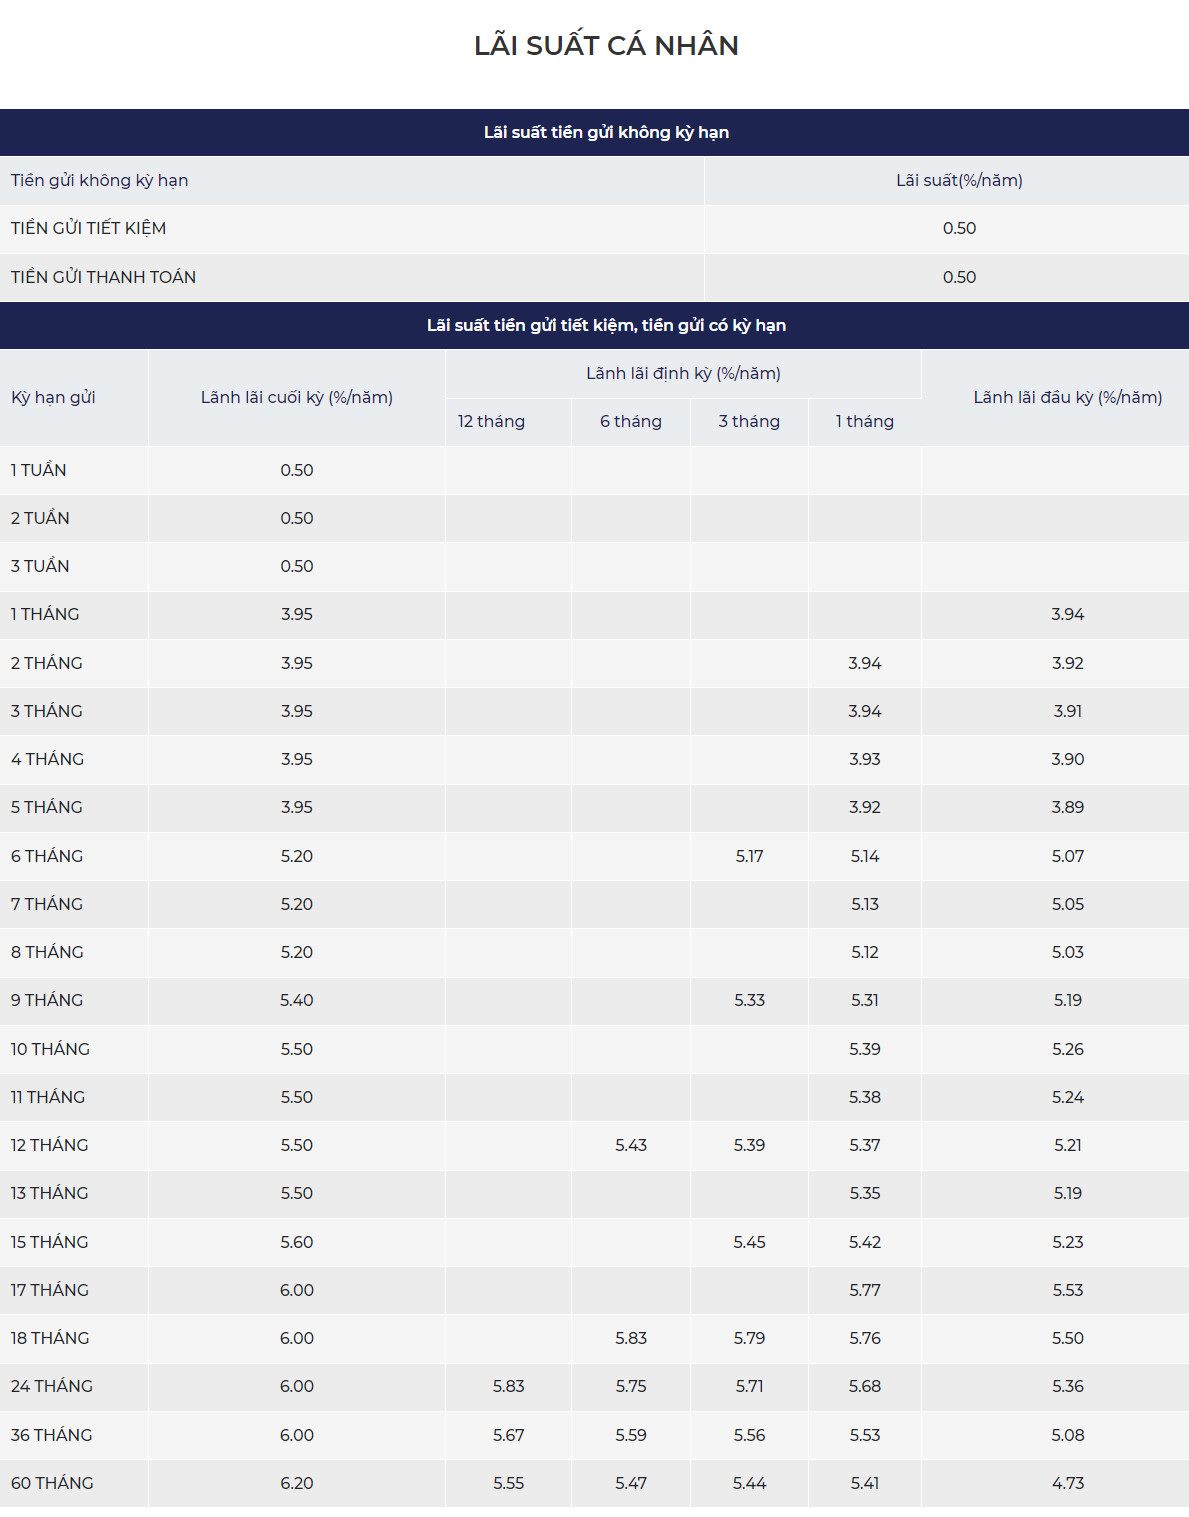Click the "1 TUẦN" term row label
1189x1517 pixels.
coord(39,470)
